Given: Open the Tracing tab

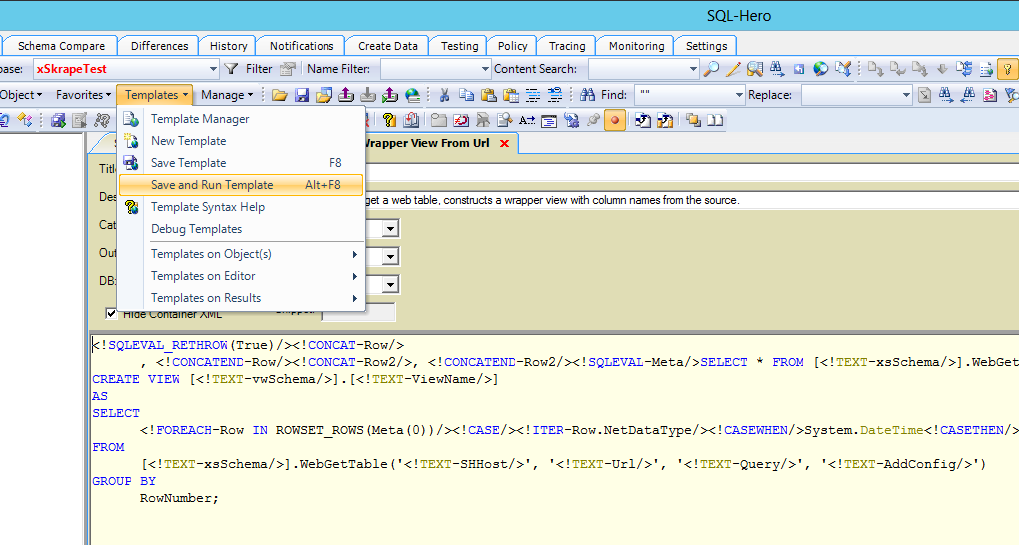Looking at the screenshot, I should click(567, 46).
